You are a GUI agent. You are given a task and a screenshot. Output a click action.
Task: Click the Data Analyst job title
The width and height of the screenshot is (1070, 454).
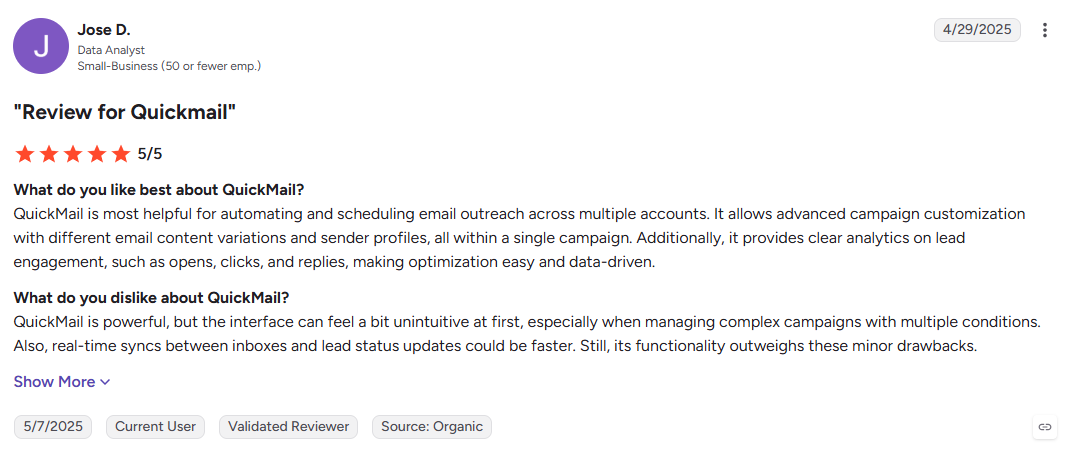coord(111,51)
